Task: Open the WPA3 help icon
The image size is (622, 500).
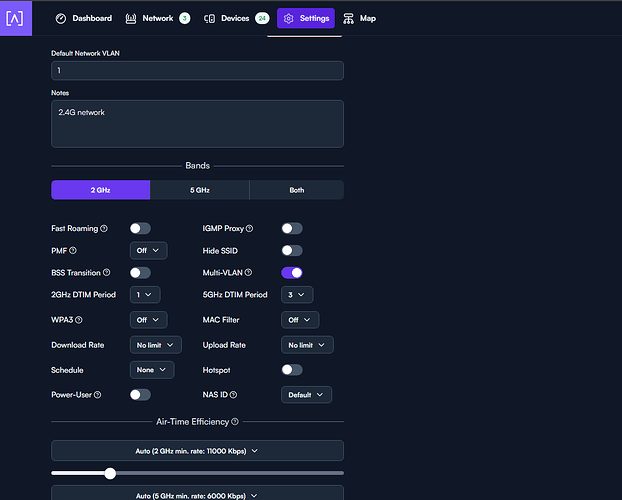Action: click(x=79, y=319)
